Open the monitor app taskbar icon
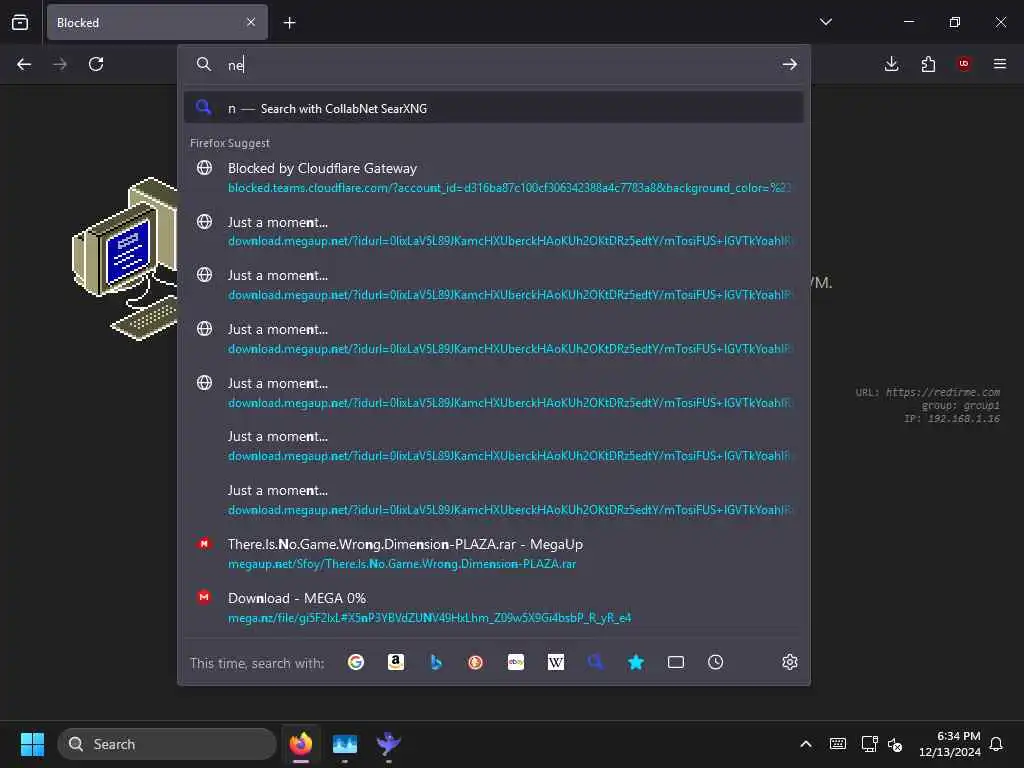Viewport: 1024px width, 768px height. click(344, 744)
